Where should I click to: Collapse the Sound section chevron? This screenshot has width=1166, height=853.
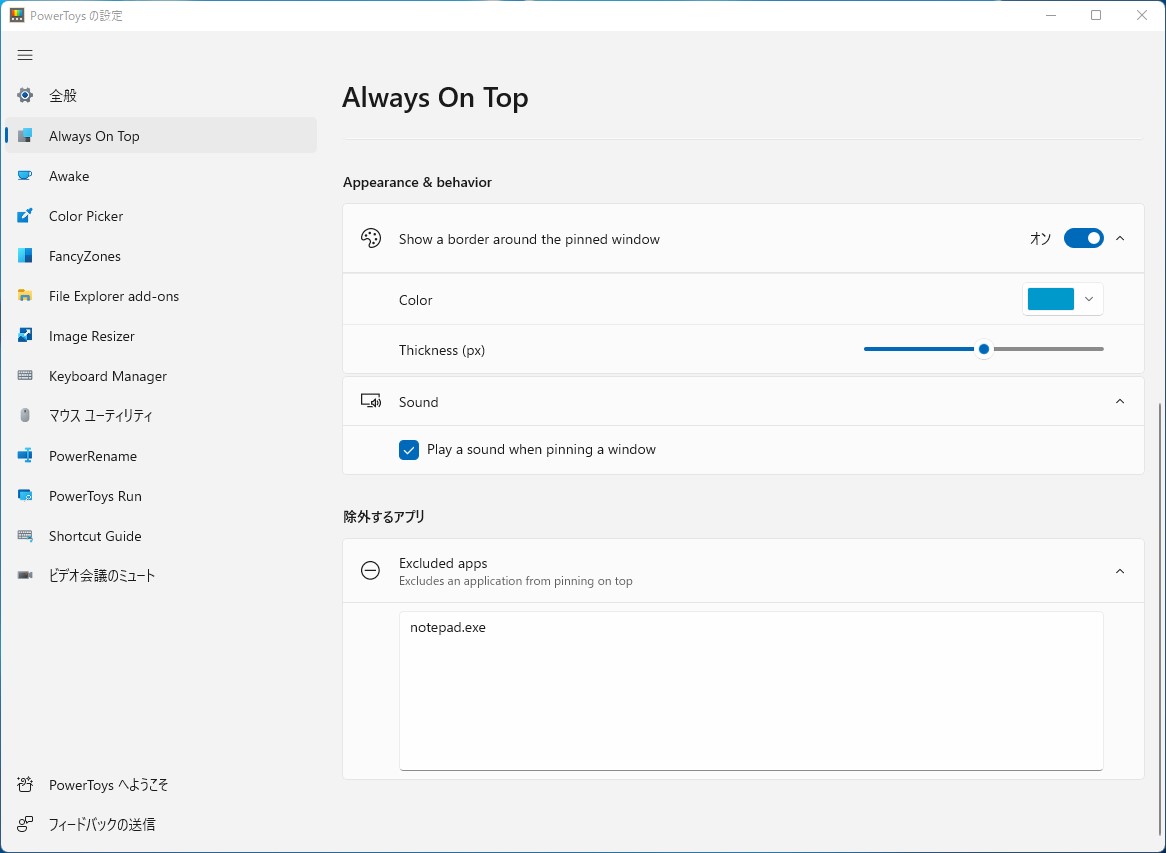click(1120, 402)
